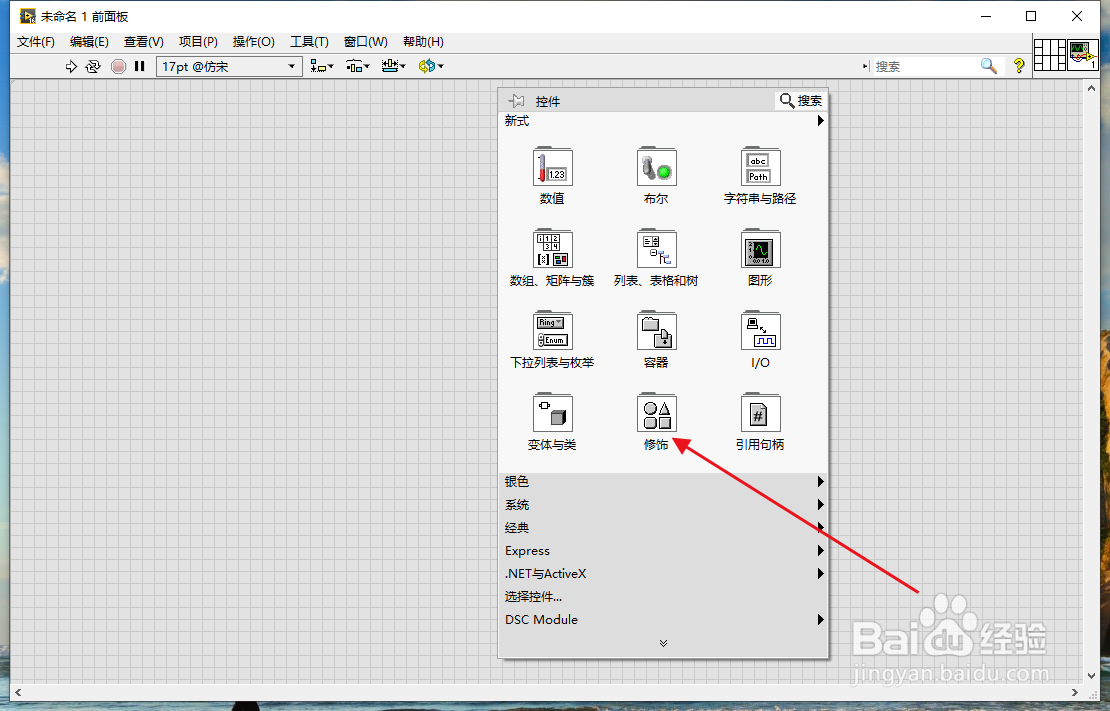This screenshot has width=1110, height=711.
Task: Expand the .NET与ActiveX palette category
Action: click(663, 574)
